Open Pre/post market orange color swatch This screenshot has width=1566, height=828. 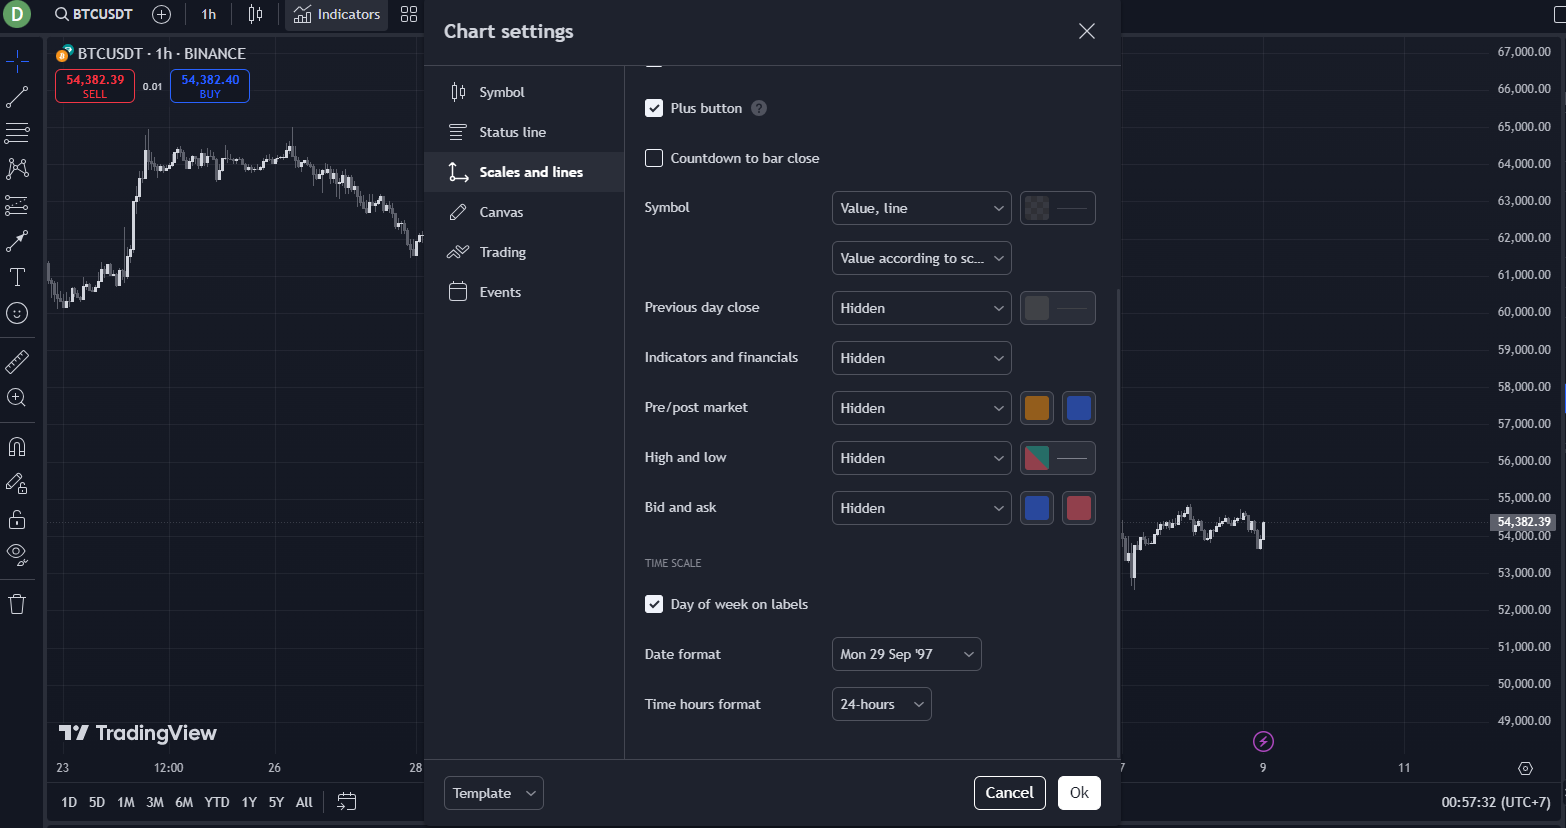click(1037, 408)
